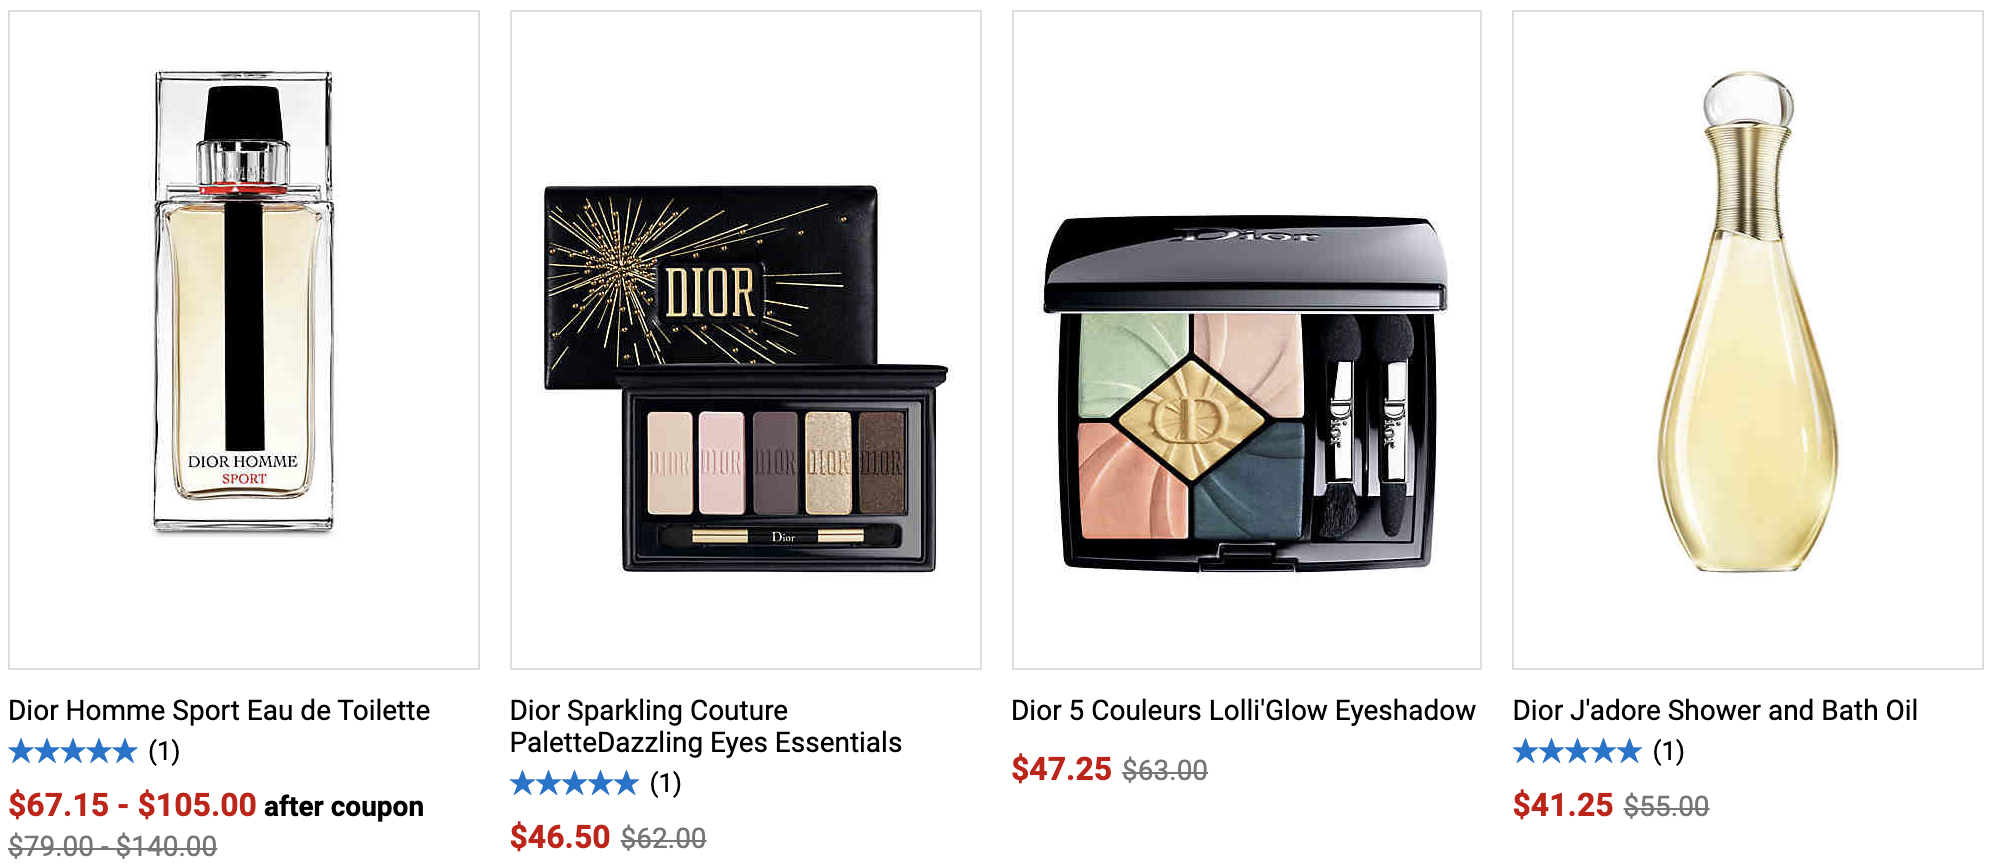Click the crossed-out $63.00 original price
1996x864 pixels.
[x=1165, y=770]
